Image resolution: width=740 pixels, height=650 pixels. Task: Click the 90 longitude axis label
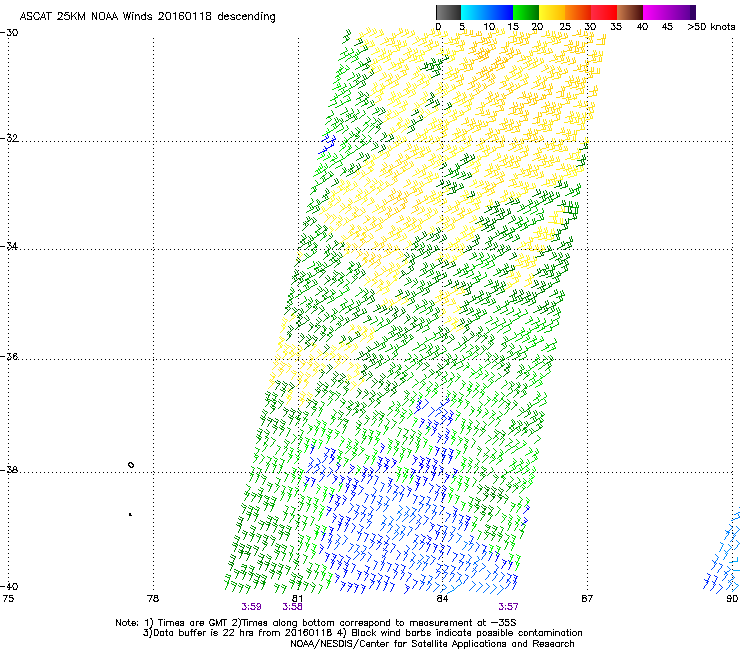[732, 599]
